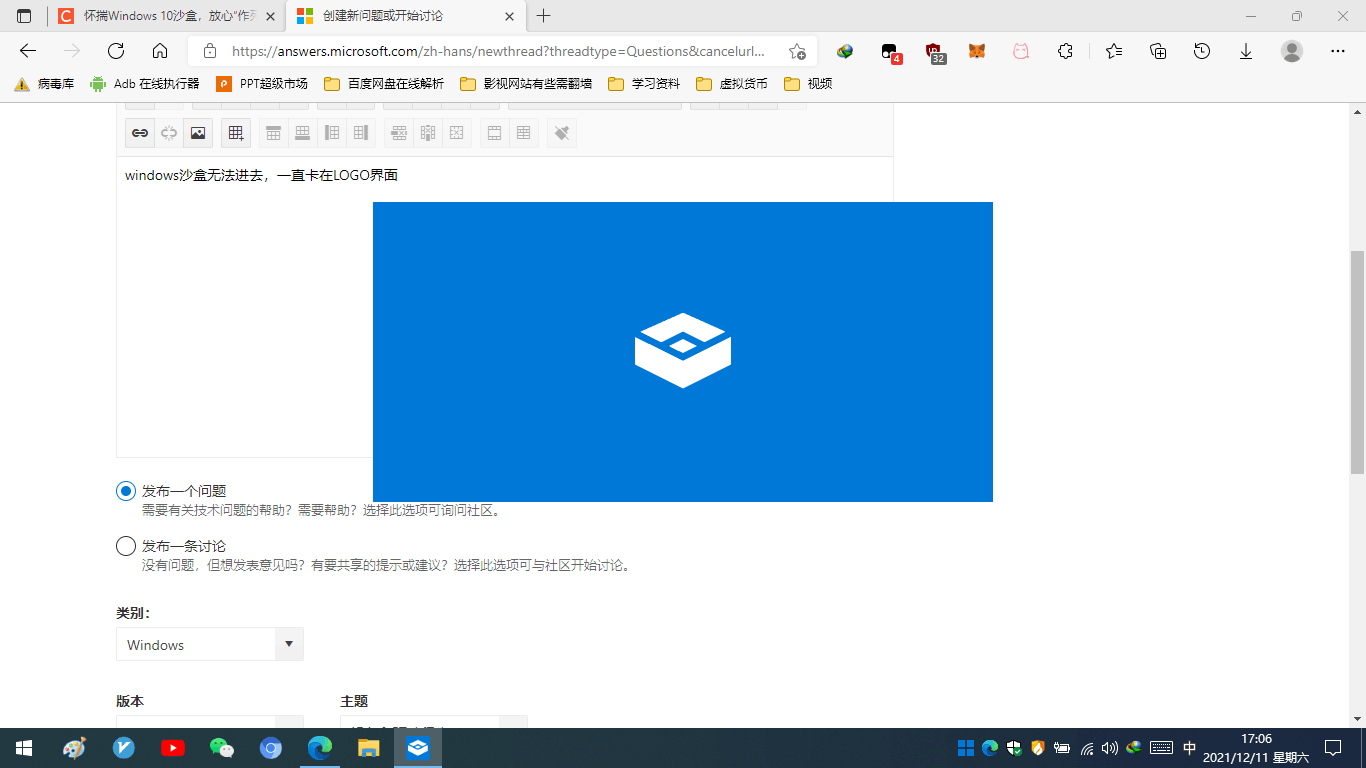The height and width of the screenshot is (768, 1366).
Task: Open the Adb 在线执行器 bookmark
Action: point(144,84)
